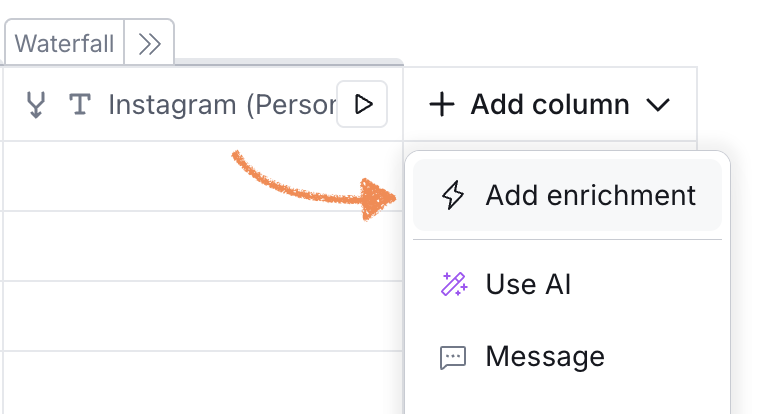Click the lightning bolt enrichment icon
This screenshot has width=758, height=414.
click(453, 195)
